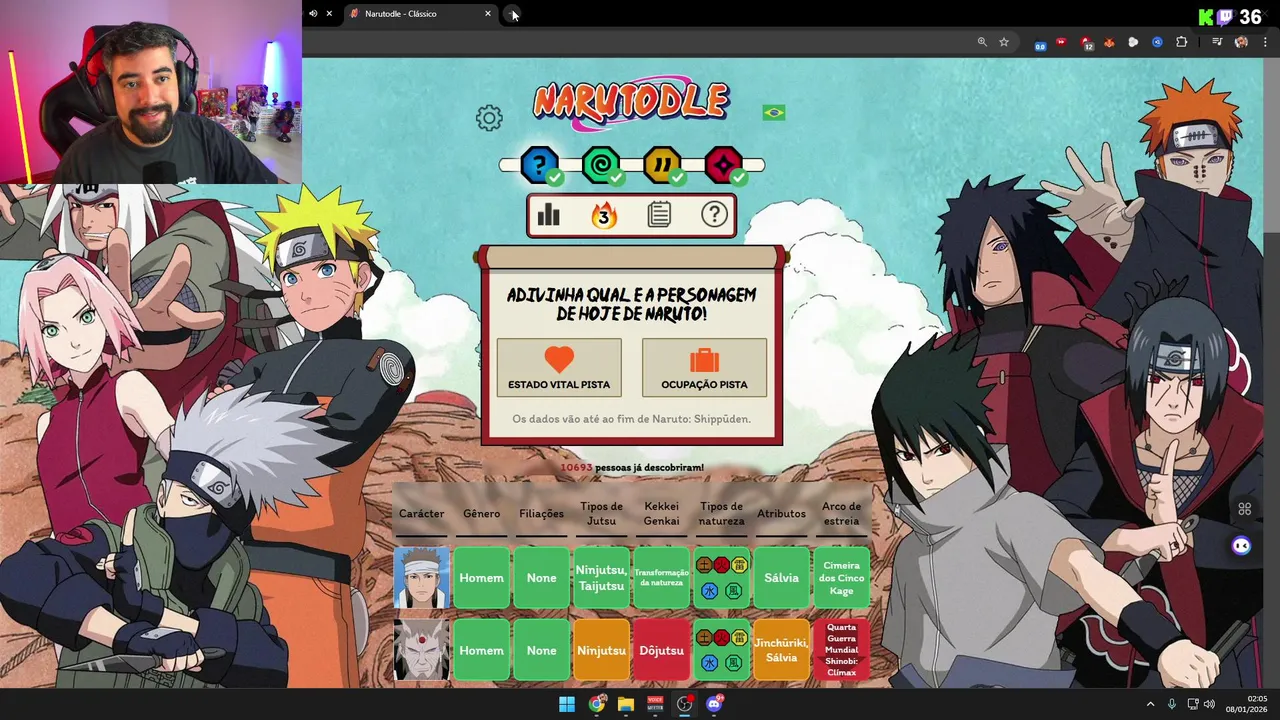Click the Quarta Guerra Mundial Shinobi cell

tap(841, 650)
